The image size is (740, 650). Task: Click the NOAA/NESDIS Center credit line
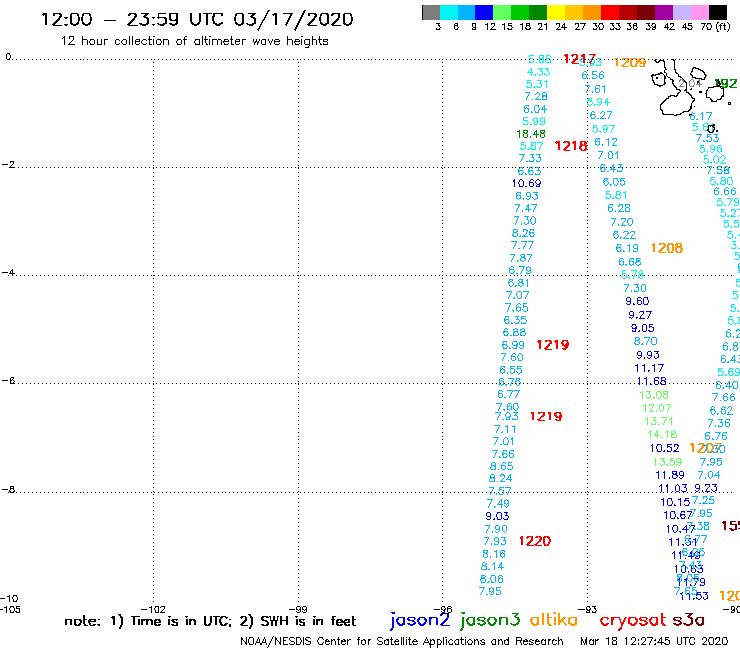[402, 641]
